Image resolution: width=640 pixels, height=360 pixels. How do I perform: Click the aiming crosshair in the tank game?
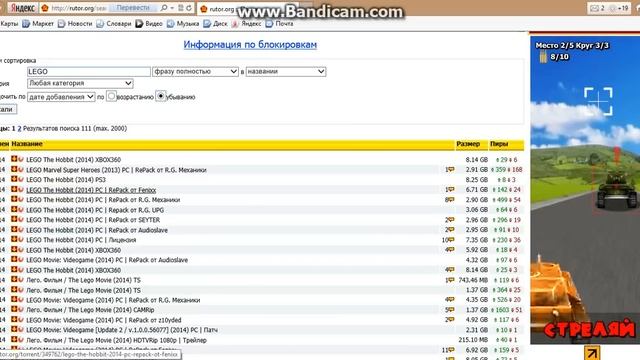coord(598,101)
